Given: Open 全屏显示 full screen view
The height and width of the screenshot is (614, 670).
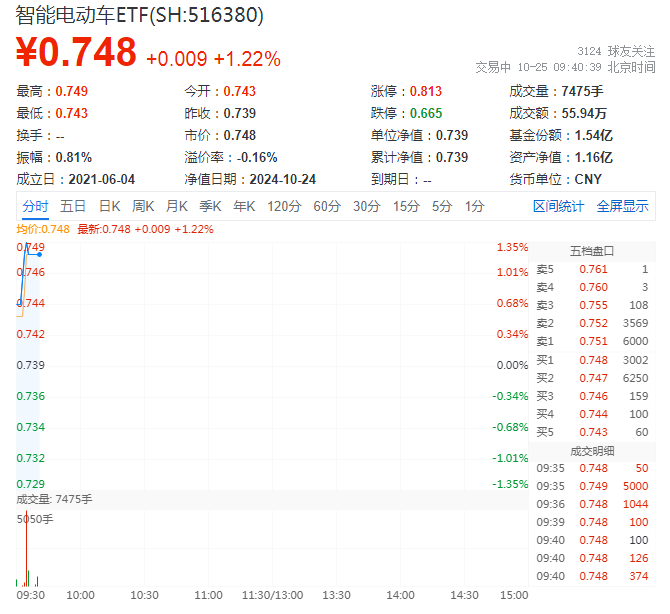Looking at the screenshot, I should tap(622, 206).
